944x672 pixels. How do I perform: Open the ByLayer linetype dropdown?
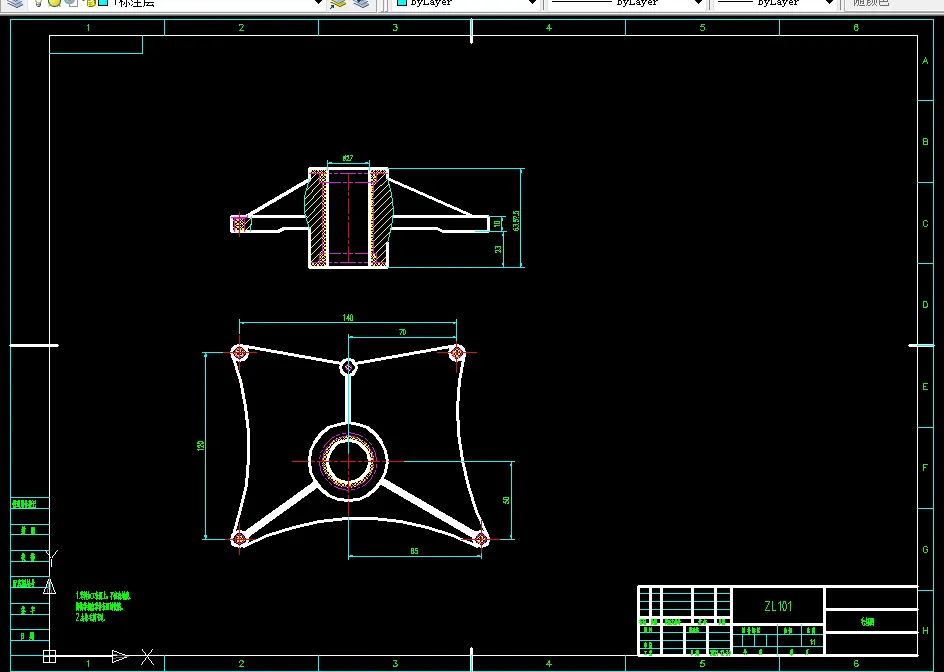click(x=698, y=3)
